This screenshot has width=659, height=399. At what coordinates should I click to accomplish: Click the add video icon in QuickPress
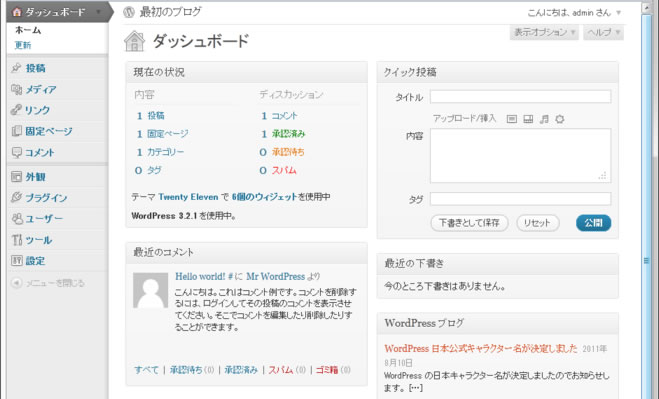(x=528, y=119)
